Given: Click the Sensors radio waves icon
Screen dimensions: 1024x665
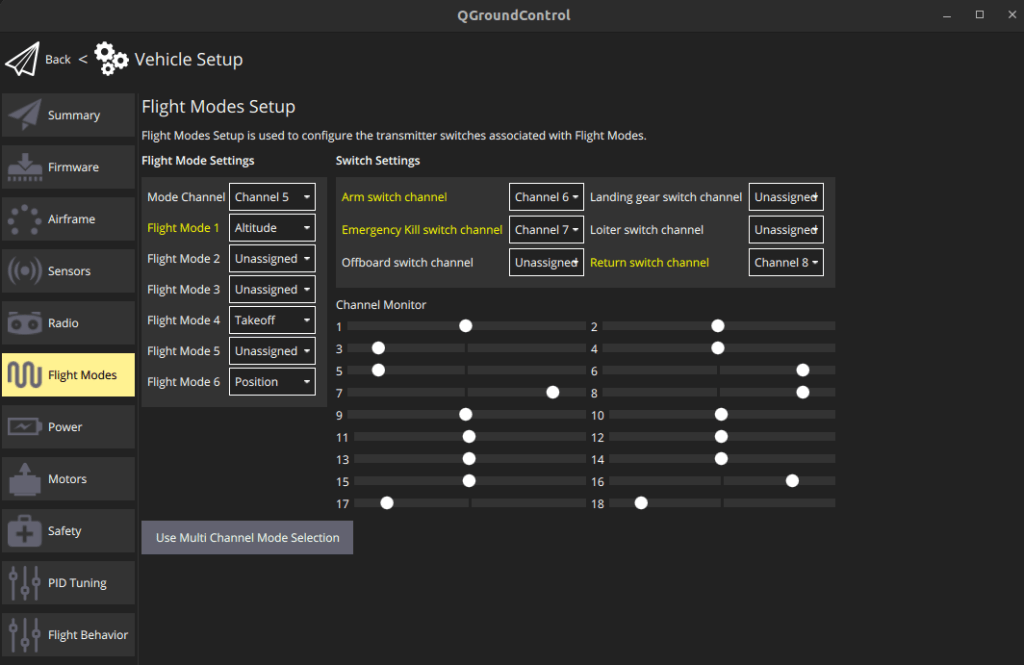Looking at the screenshot, I should 25,272.
